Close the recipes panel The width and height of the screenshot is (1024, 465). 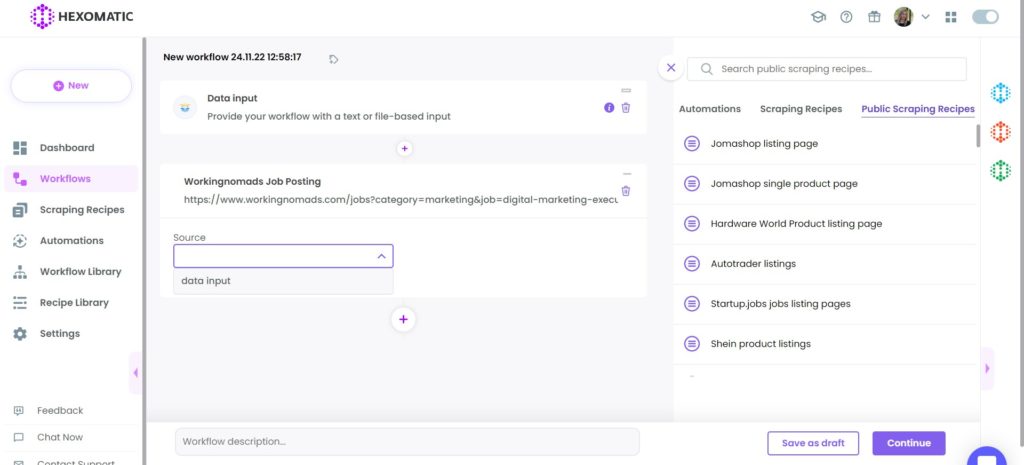[671, 68]
